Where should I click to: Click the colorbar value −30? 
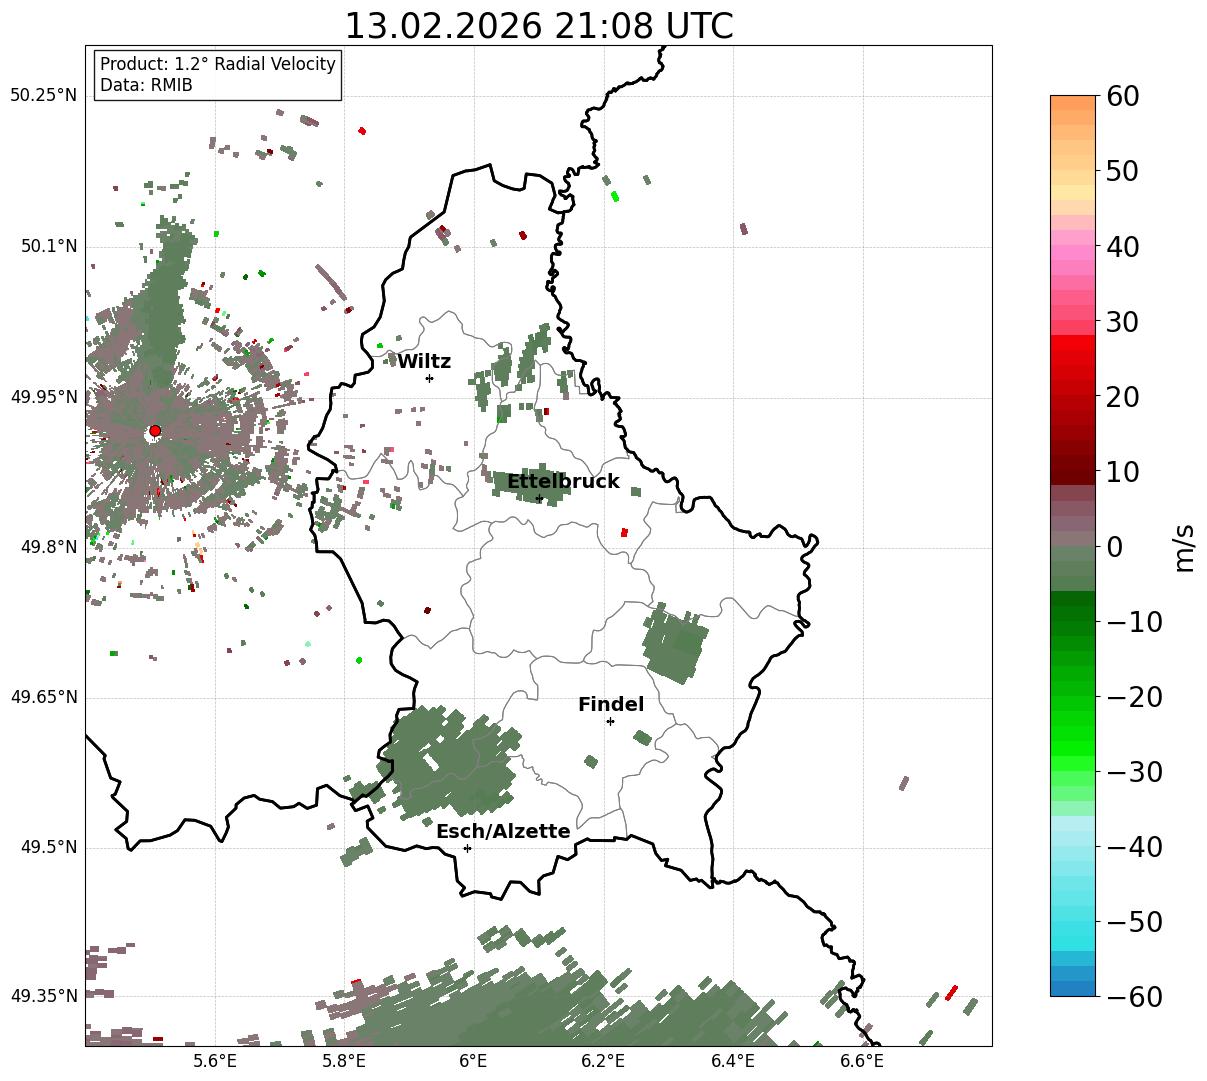[1133, 772]
